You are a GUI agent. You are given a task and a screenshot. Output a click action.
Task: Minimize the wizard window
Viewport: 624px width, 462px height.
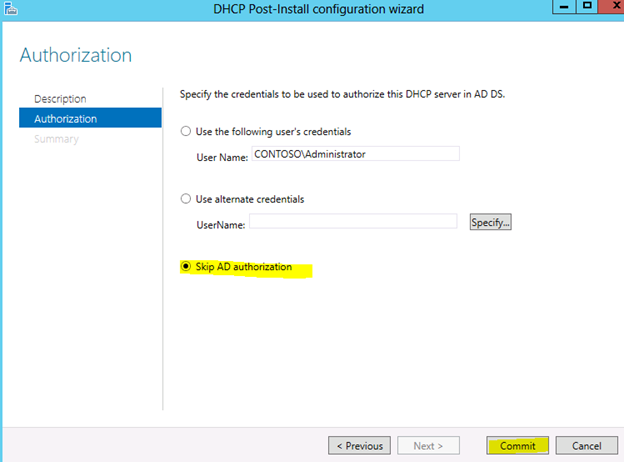click(564, 7)
